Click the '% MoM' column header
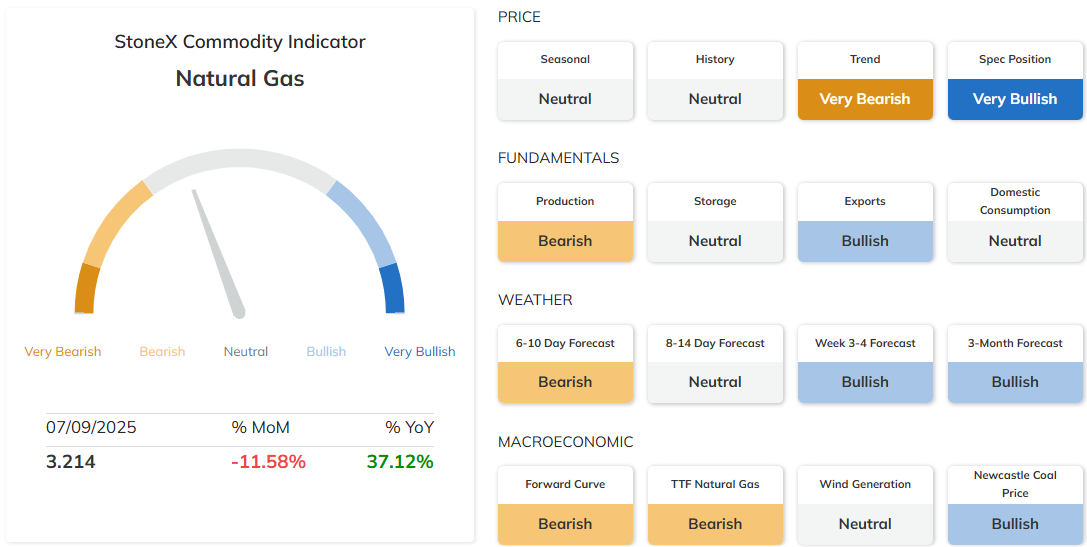Screen dimensions: 1087x547 (x=261, y=427)
